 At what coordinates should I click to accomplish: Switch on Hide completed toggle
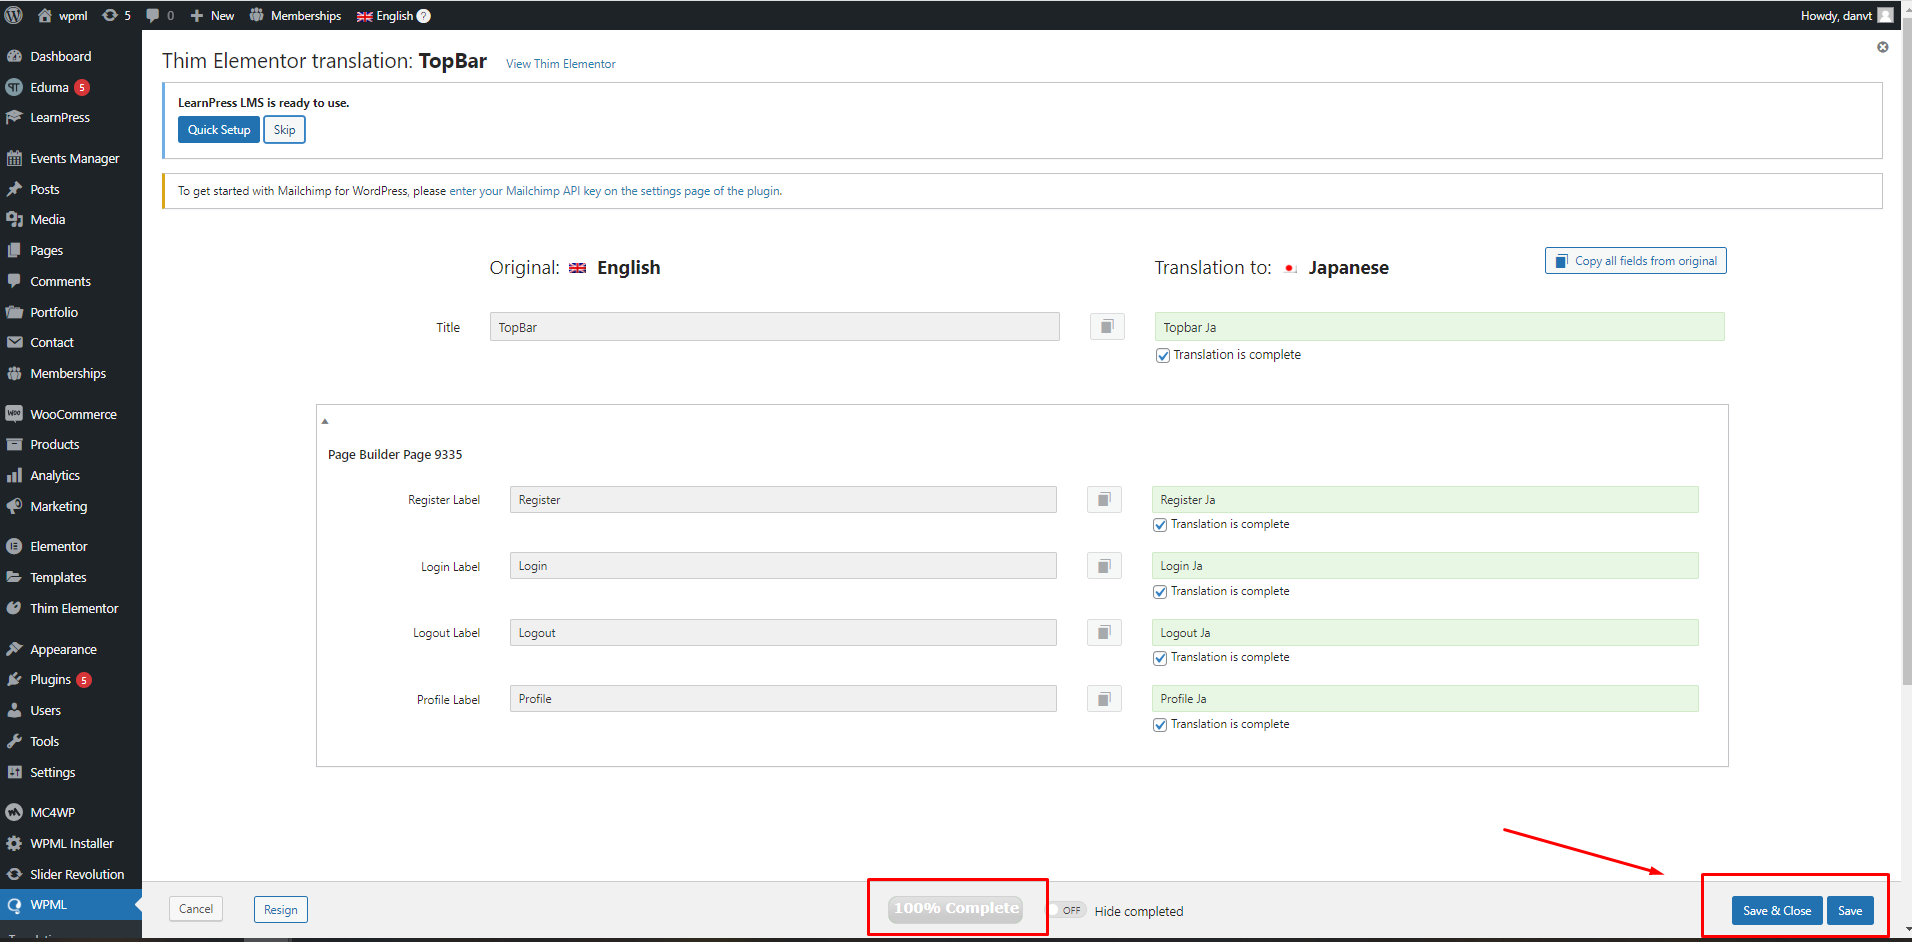pyautogui.click(x=1067, y=910)
